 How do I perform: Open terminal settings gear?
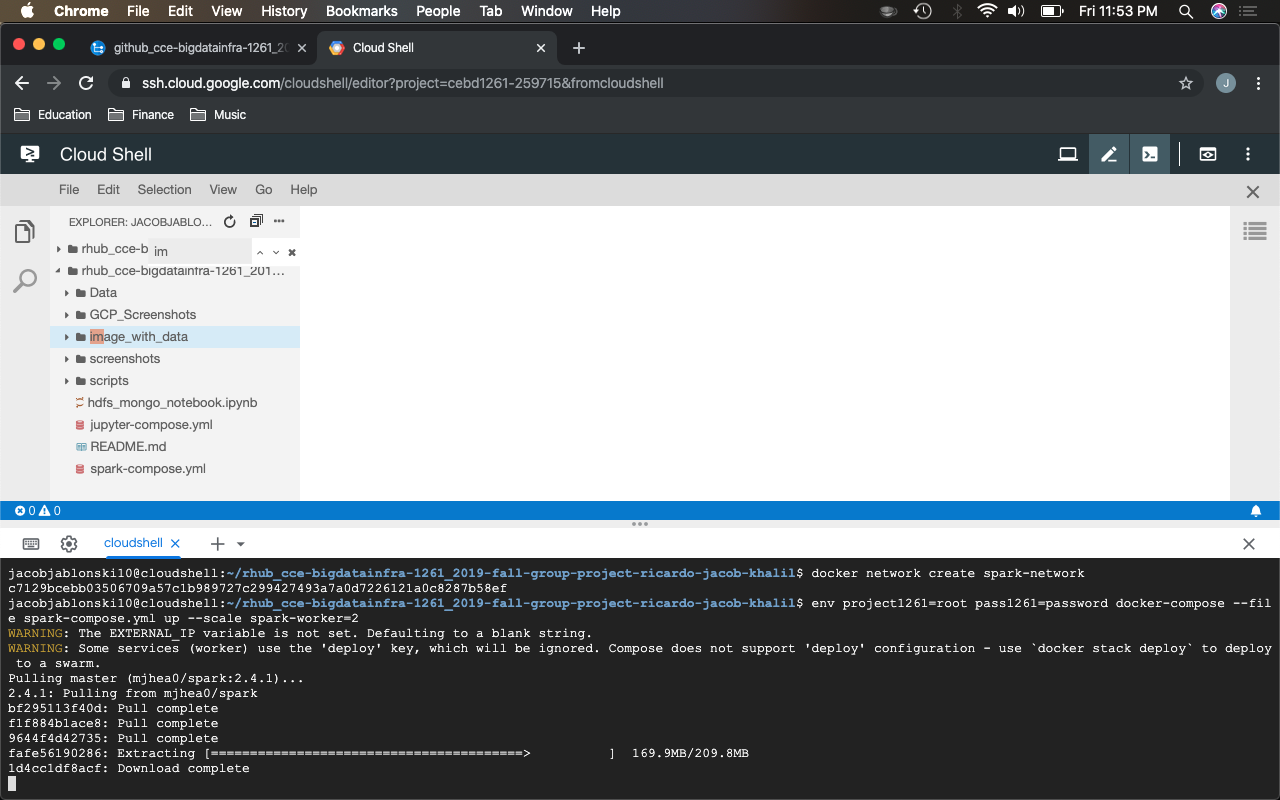(x=69, y=544)
